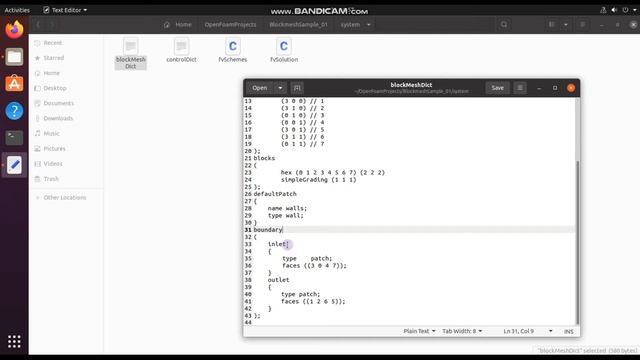Click 'outlet' text on line 38
This screenshot has width=640, height=360.
pos(278,280)
